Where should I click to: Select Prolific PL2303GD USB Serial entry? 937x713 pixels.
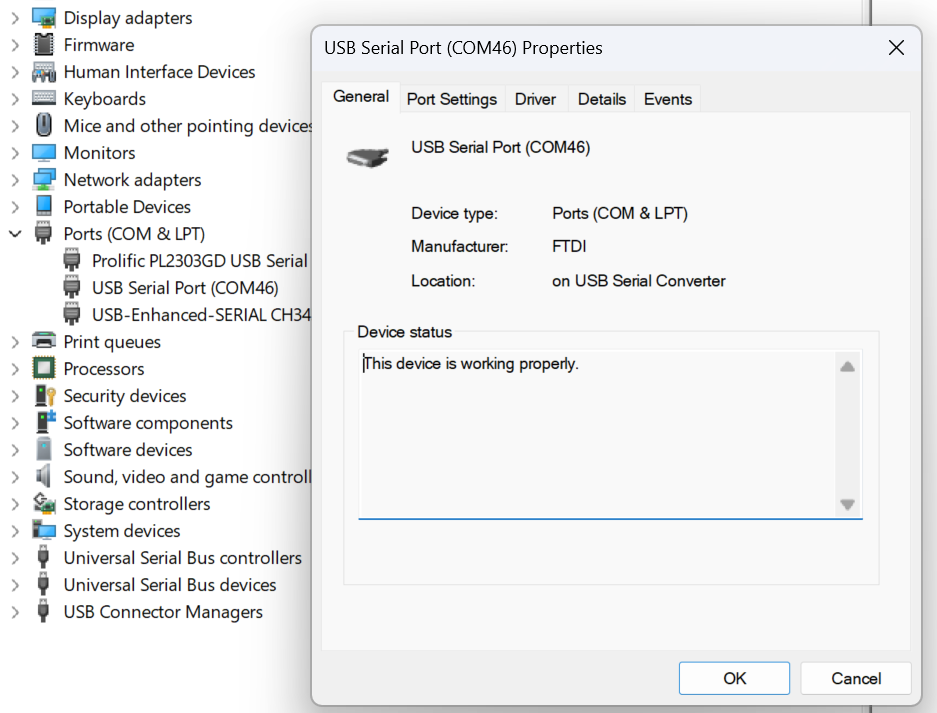(x=199, y=261)
